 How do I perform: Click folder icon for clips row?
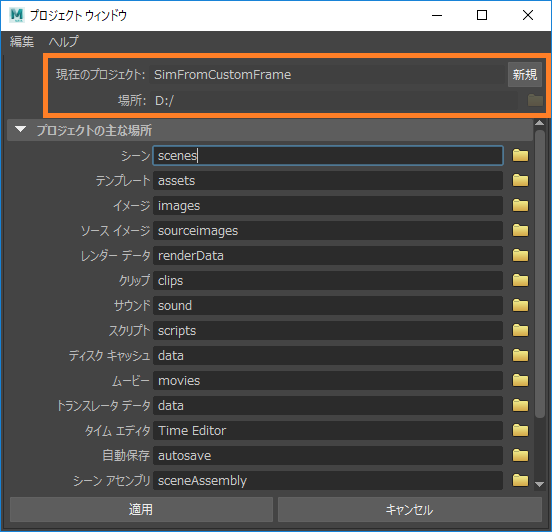(x=520, y=280)
